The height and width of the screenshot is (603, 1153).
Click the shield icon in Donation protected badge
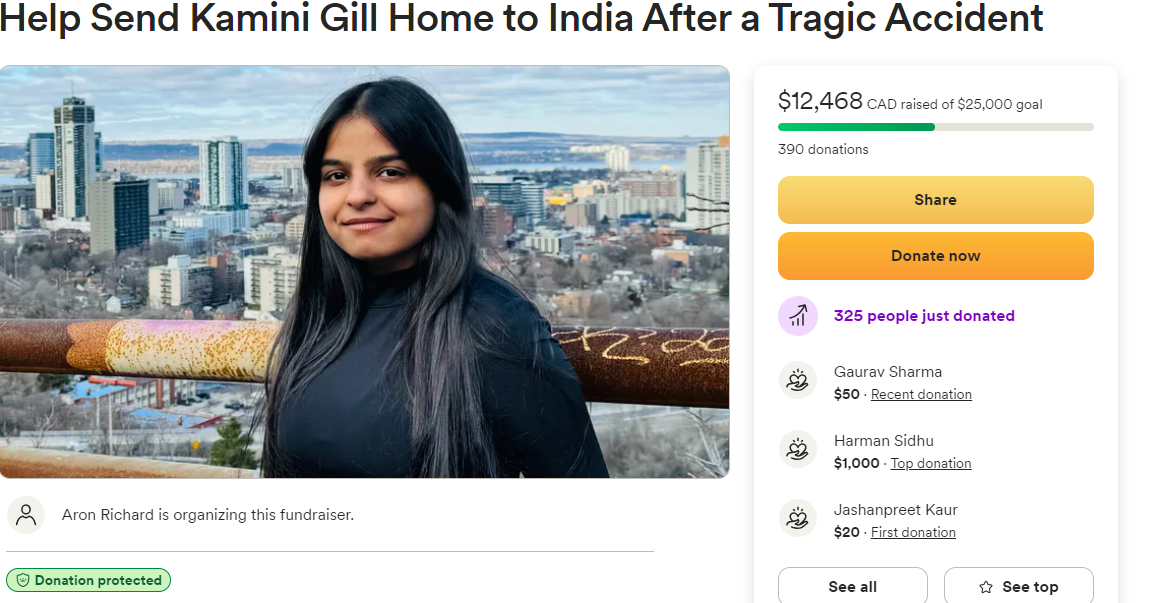point(23,580)
